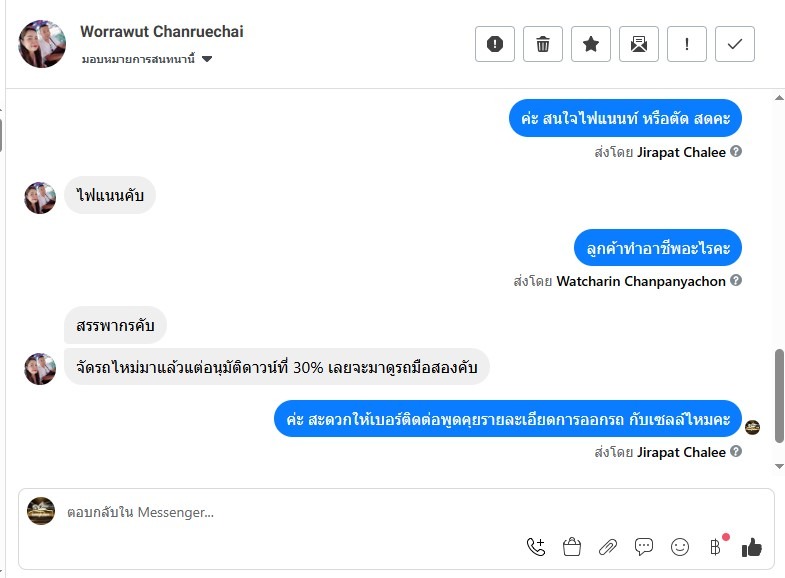785x578 pixels.
Task: Open Worrawut Chanruechai's profile name
Action: click(x=162, y=32)
